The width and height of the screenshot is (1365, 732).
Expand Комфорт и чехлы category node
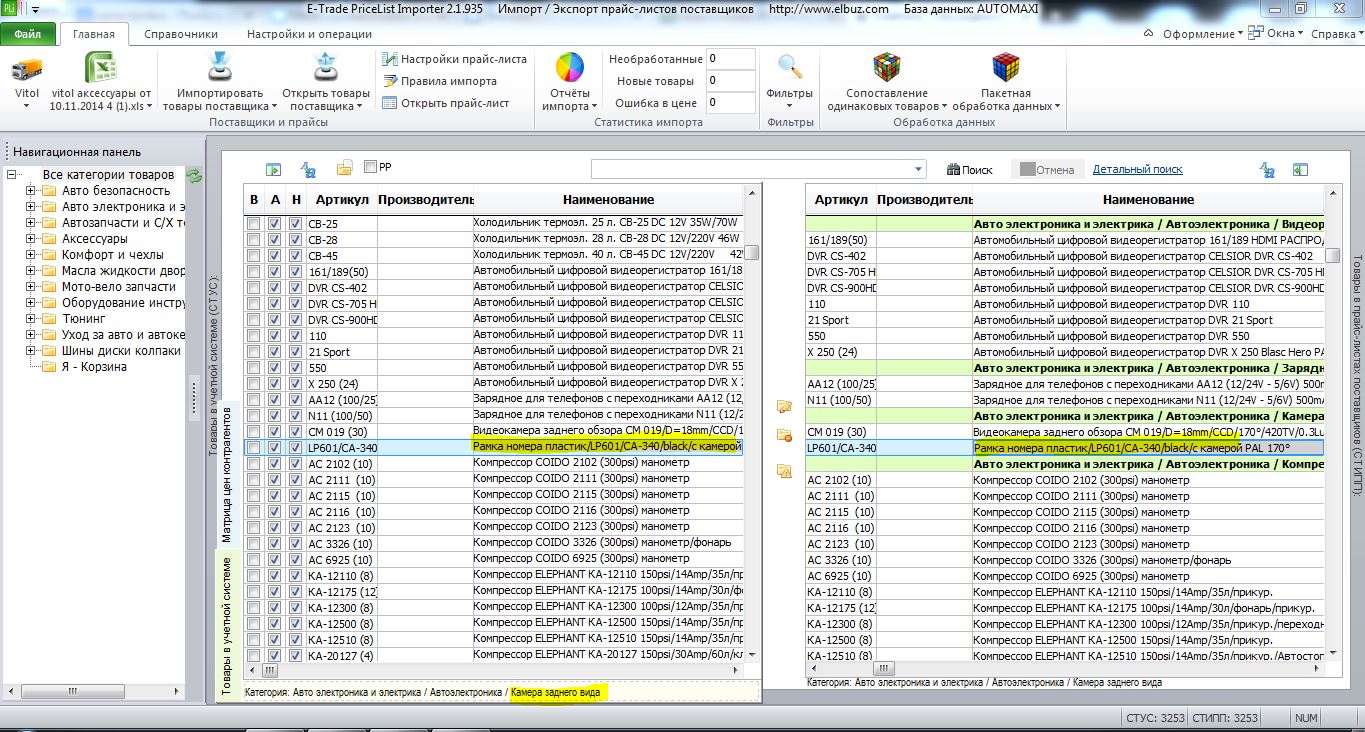coord(31,255)
